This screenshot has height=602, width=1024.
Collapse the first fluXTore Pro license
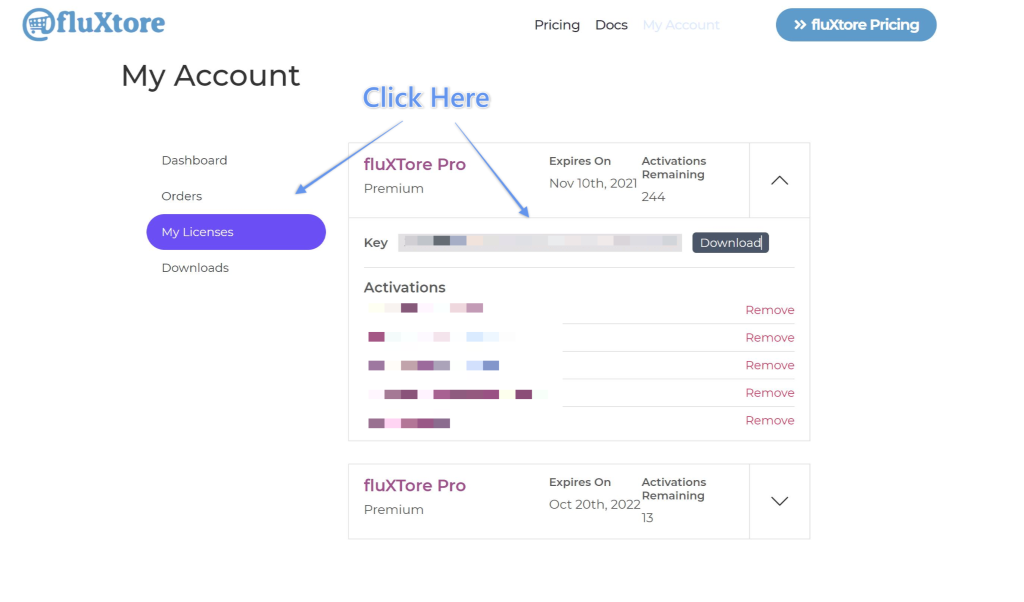pos(779,180)
